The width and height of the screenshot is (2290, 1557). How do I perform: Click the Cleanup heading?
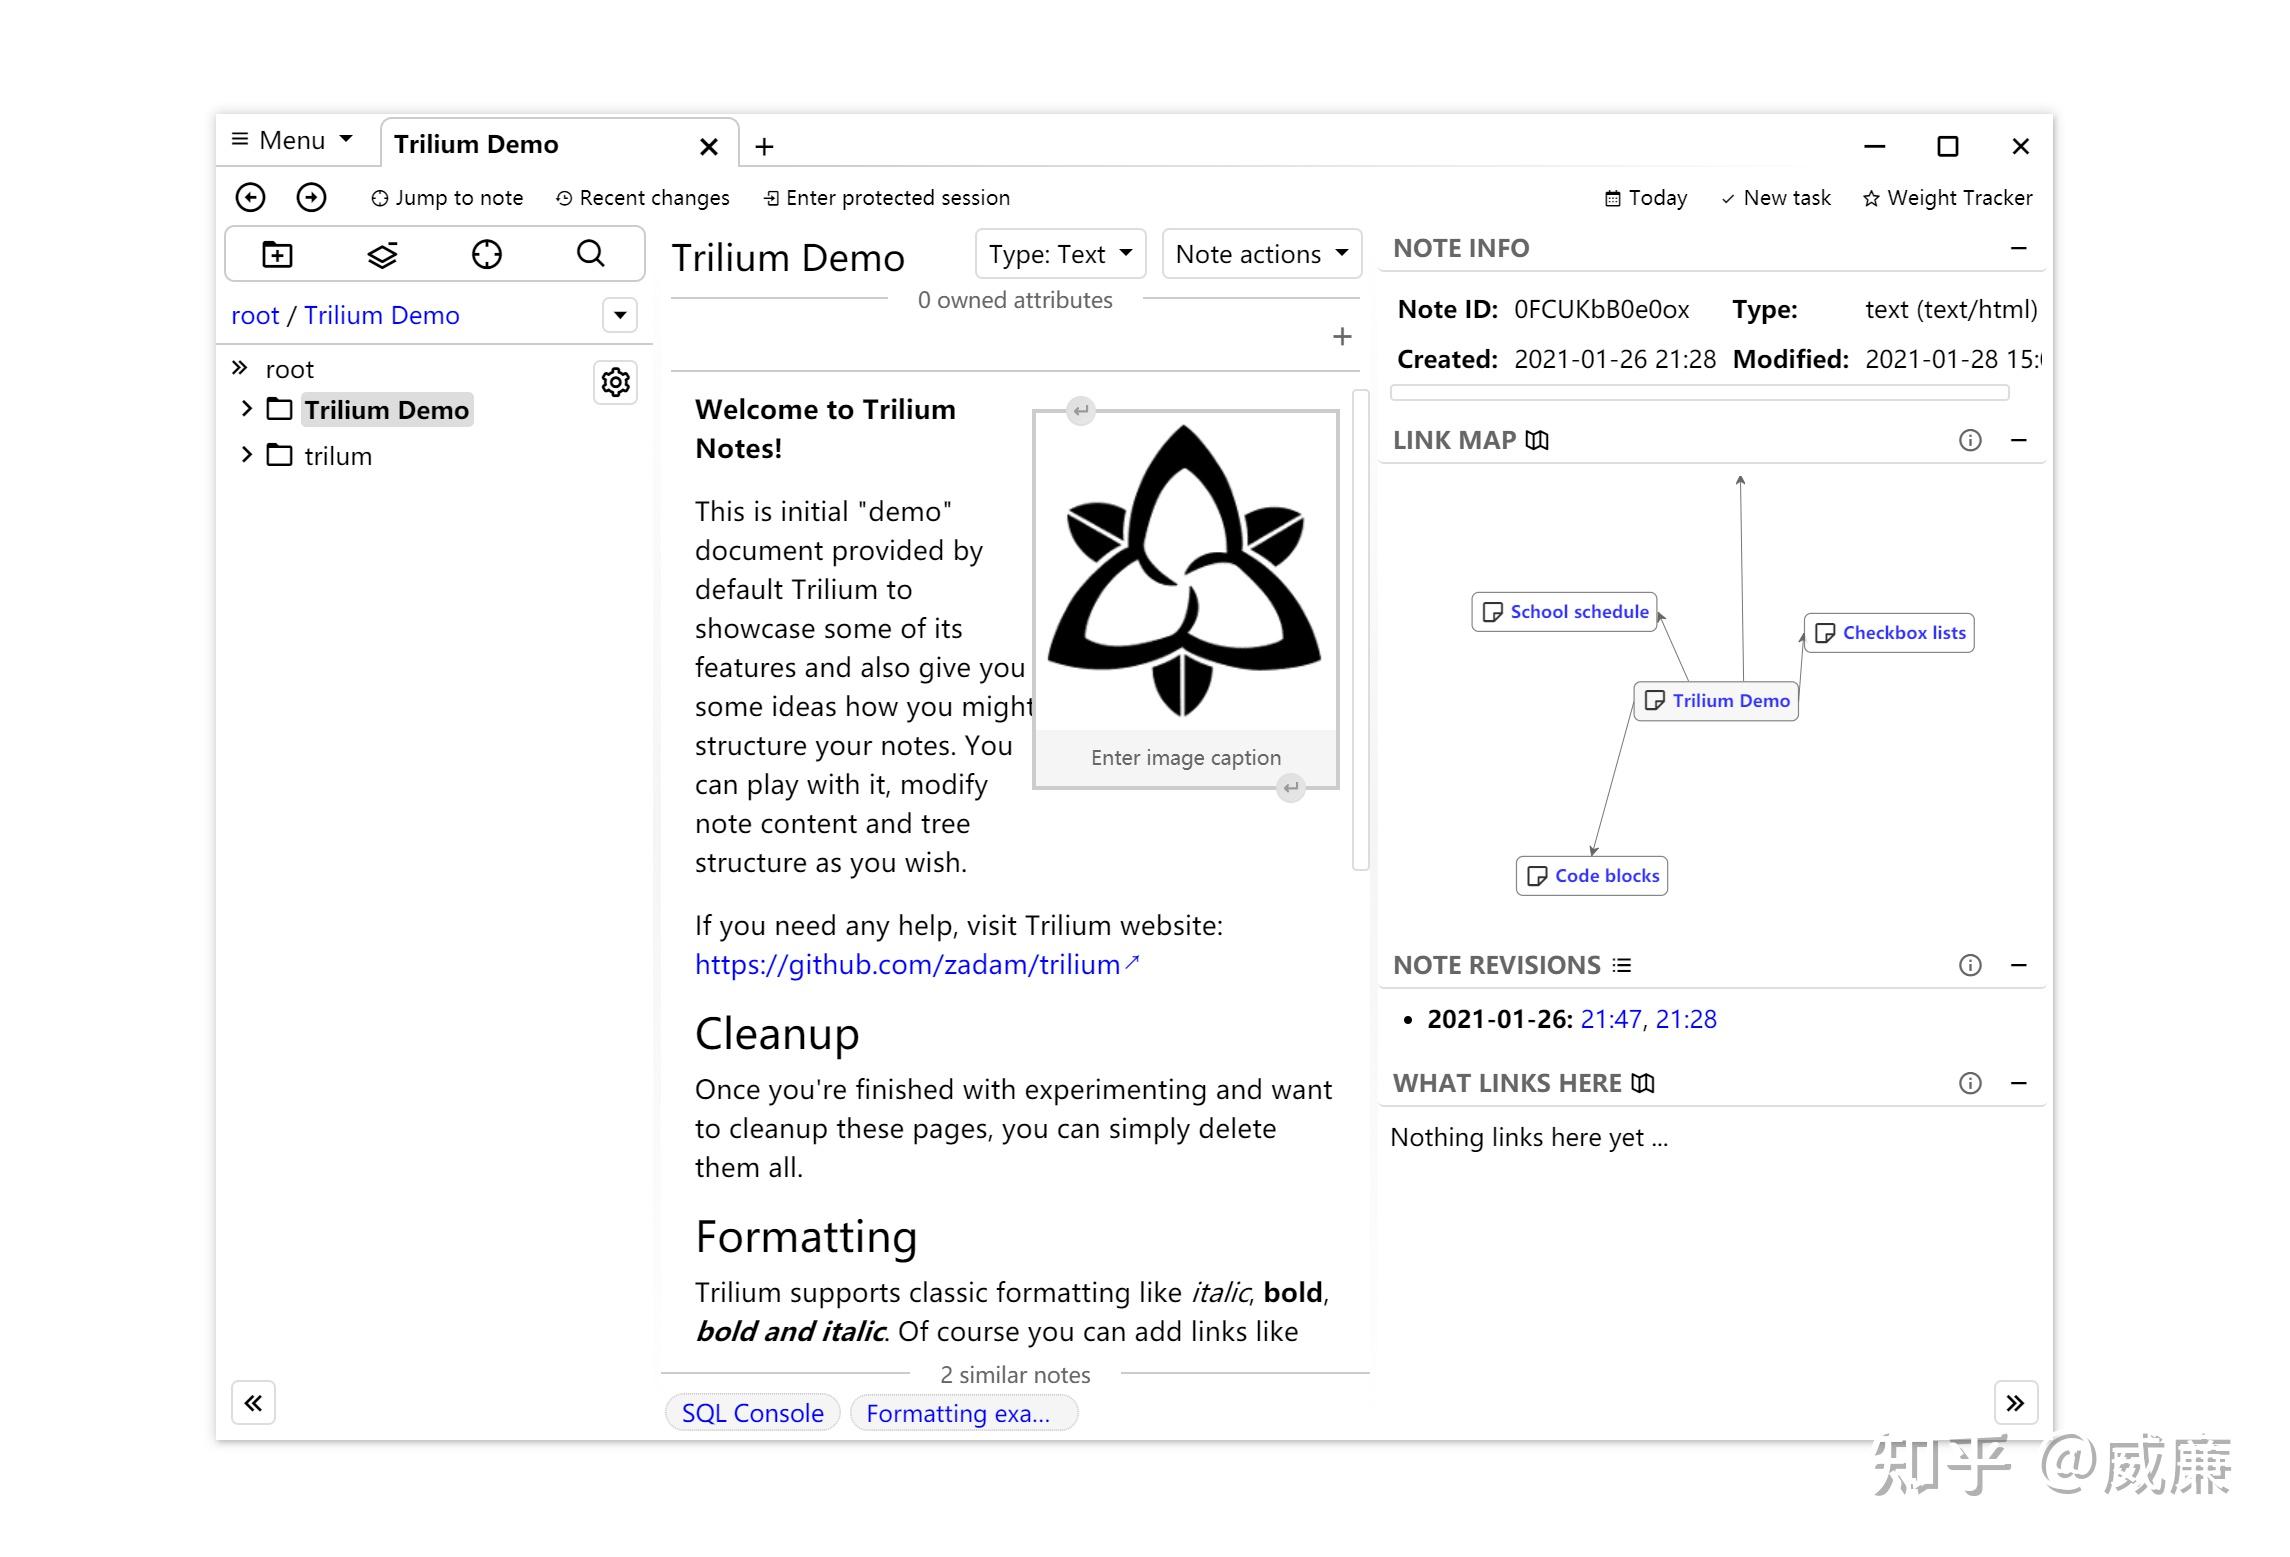coord(777,1033)
